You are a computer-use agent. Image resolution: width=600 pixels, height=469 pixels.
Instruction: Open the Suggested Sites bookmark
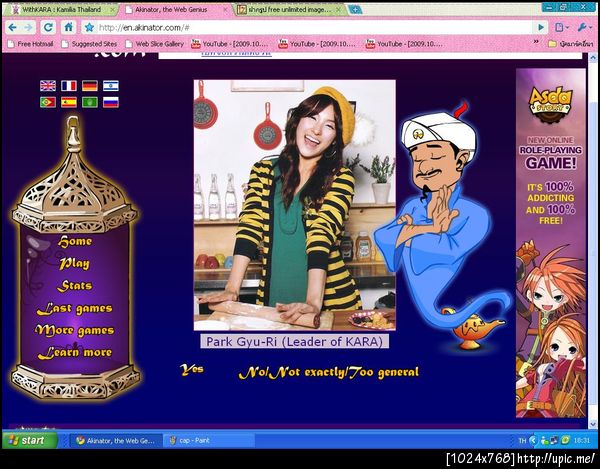click(x=90, y=44)
